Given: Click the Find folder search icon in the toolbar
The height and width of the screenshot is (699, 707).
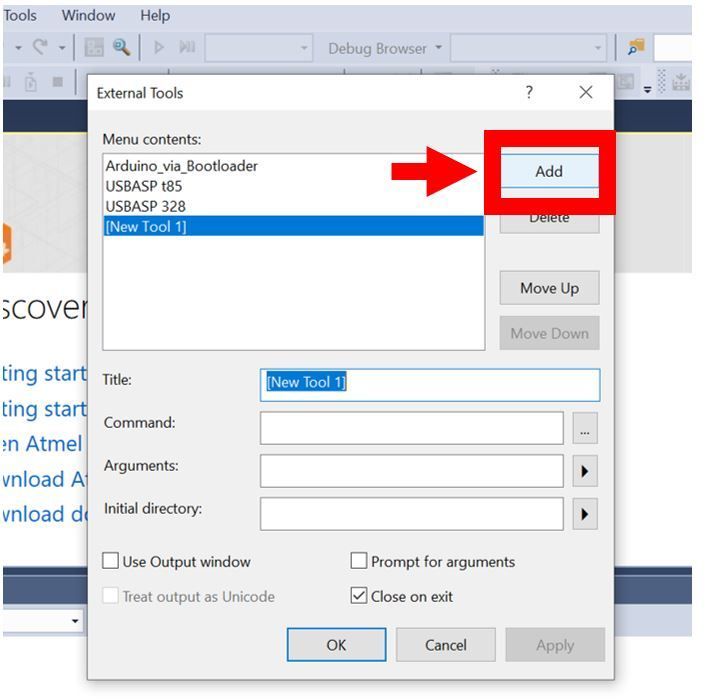Looking at the screenshot, I should pyautogui.click(x=636, y=47).
